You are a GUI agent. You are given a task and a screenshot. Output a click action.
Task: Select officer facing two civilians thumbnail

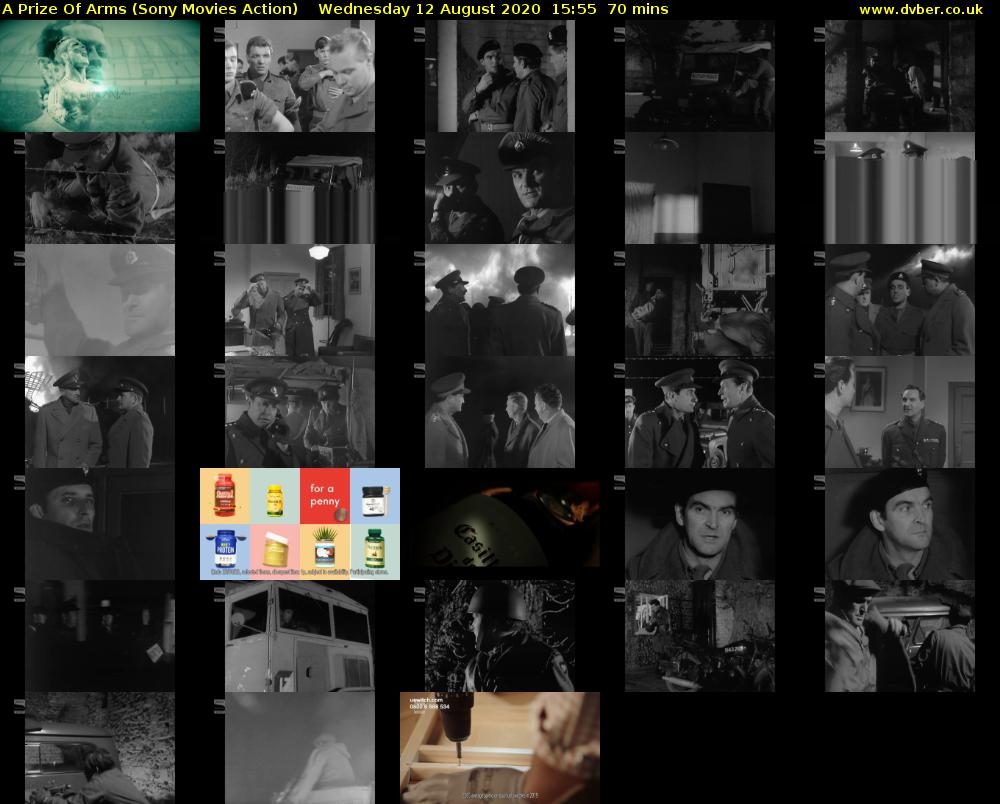(x=500, y=412)
